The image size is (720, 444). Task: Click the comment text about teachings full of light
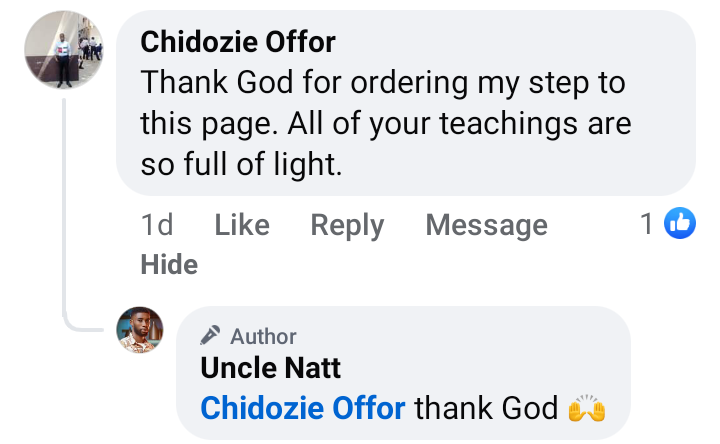click(385, 124)
